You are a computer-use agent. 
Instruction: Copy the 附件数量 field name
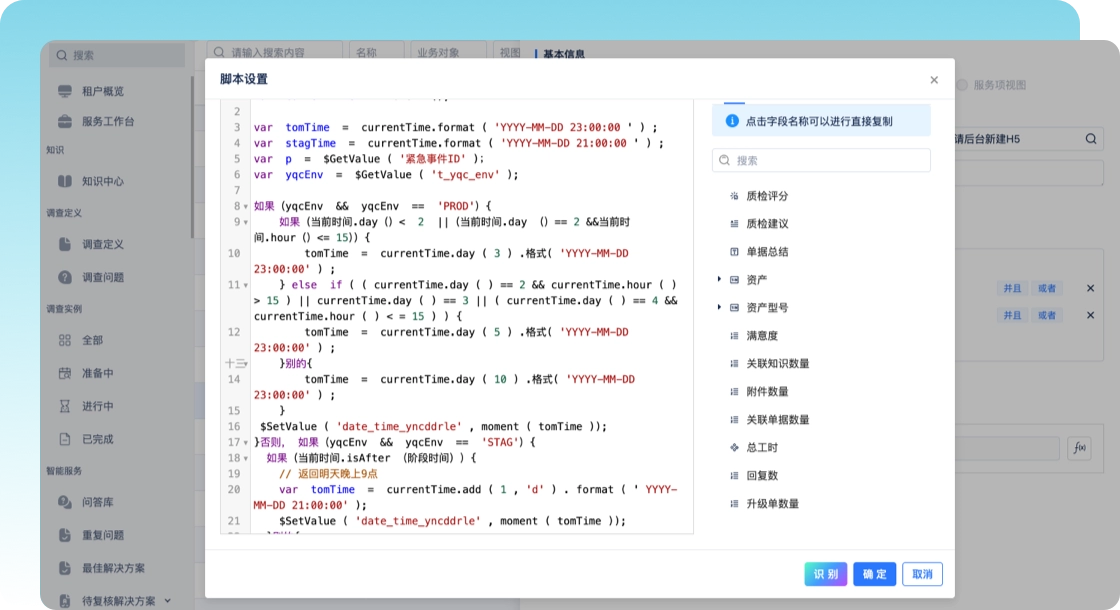click(767, 391)
